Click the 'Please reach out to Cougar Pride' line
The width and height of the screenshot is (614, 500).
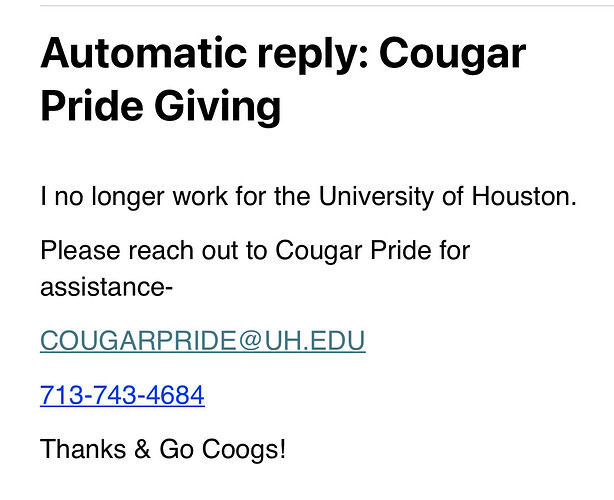click(x=255, y=250)
